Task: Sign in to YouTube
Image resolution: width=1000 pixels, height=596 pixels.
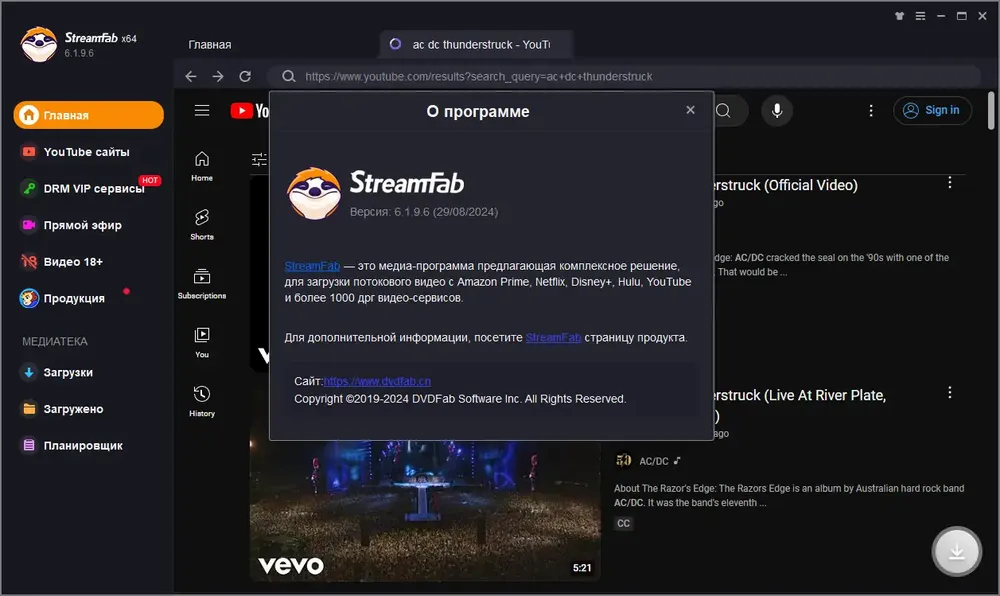Action: [932, 110]
